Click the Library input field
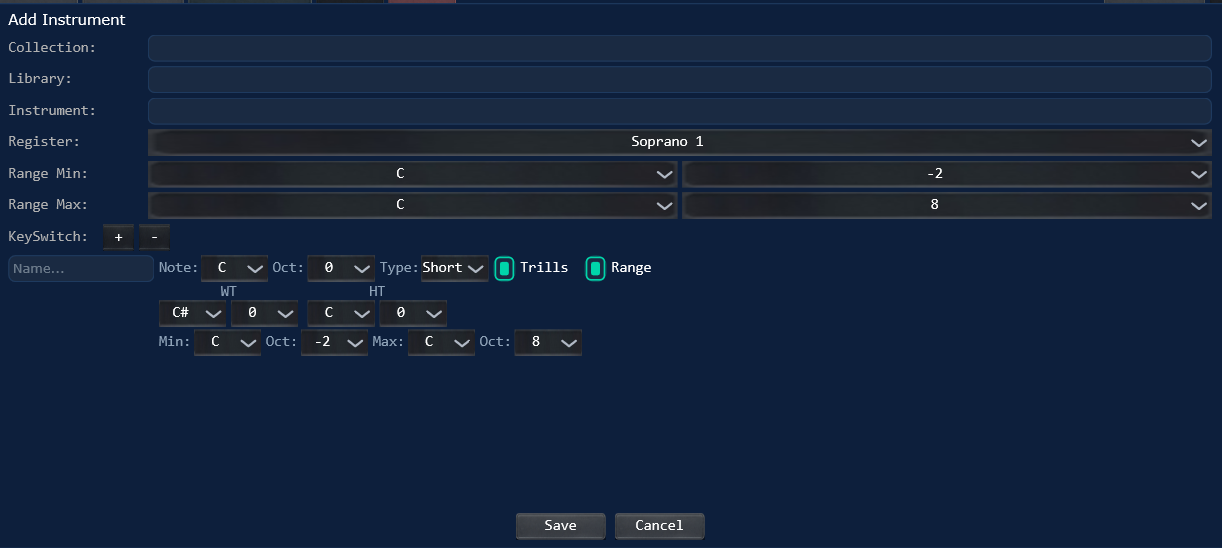 [x=680, y=80]
